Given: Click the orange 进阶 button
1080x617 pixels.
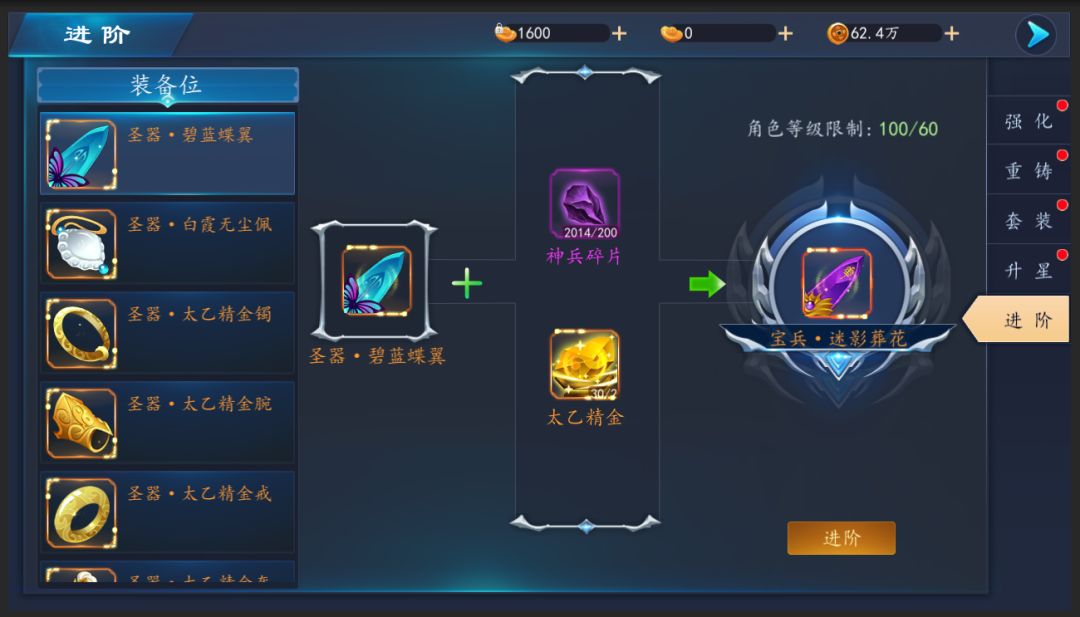Looking at the screenshot, I should (841, 538).
